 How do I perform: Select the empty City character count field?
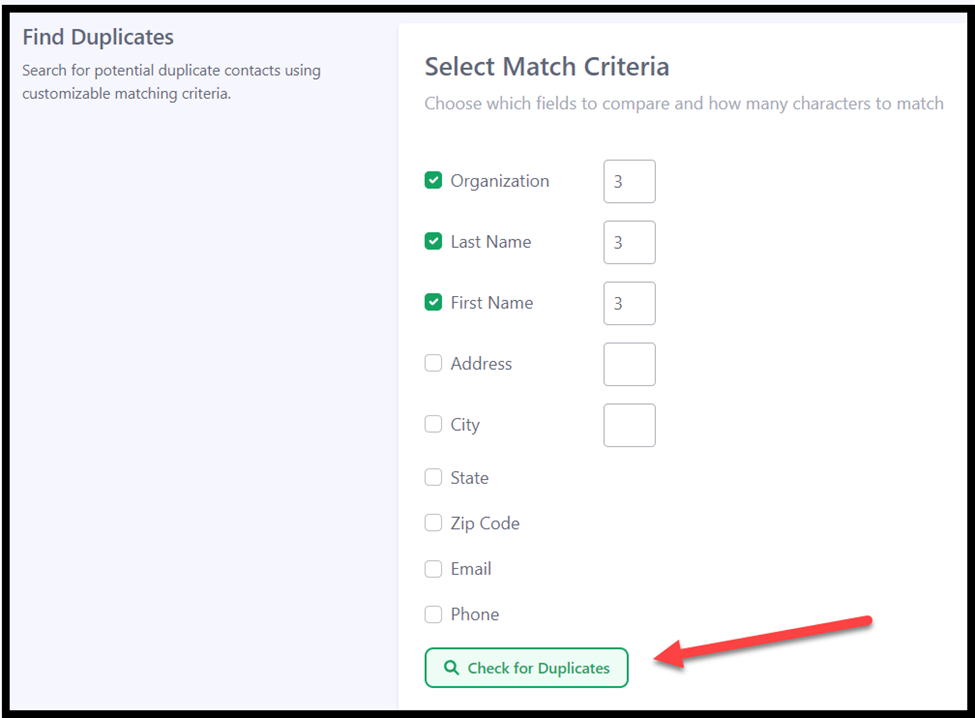(x=629, y=425)
